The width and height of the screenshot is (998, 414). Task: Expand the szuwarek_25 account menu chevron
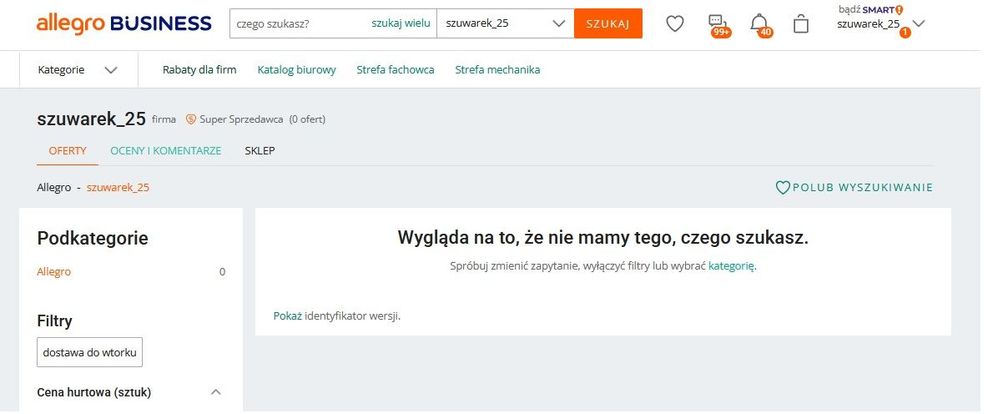click(x=918, y=24)
